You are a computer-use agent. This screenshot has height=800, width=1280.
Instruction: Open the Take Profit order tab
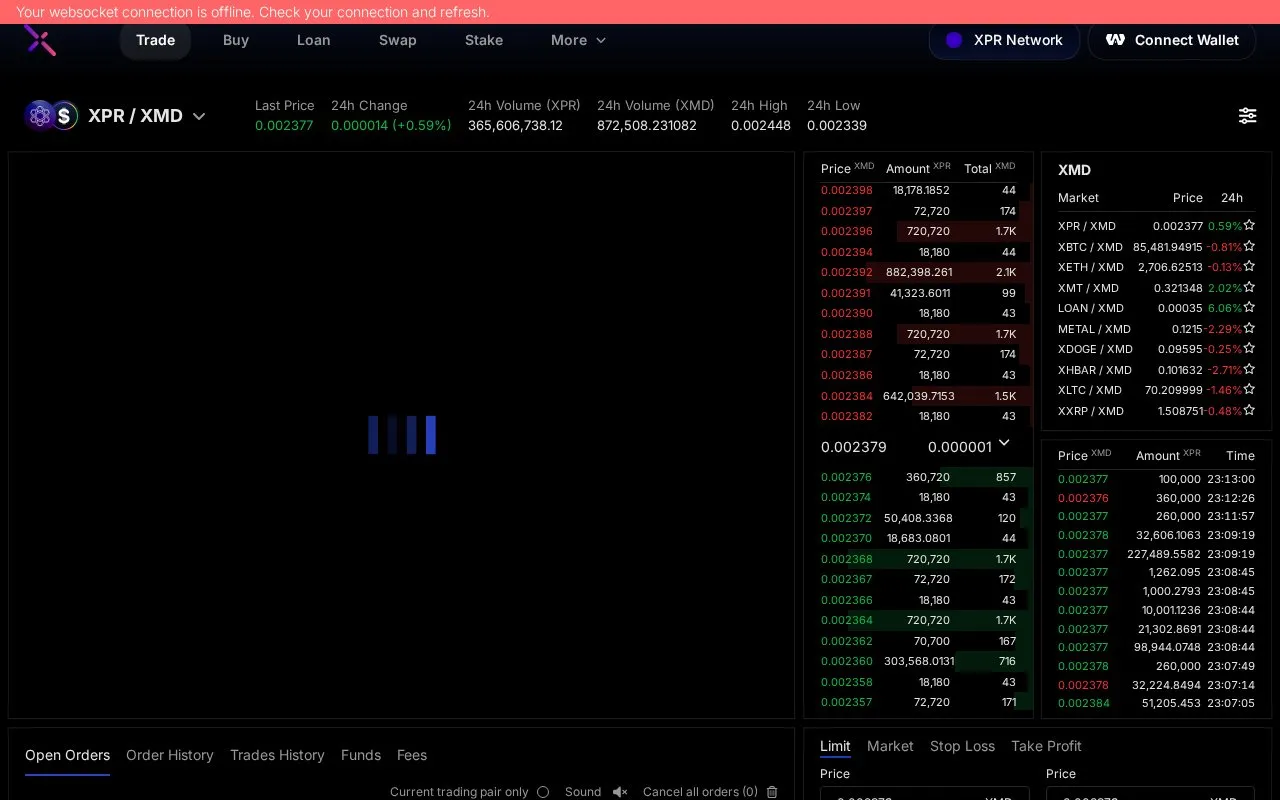(1046, 746)
